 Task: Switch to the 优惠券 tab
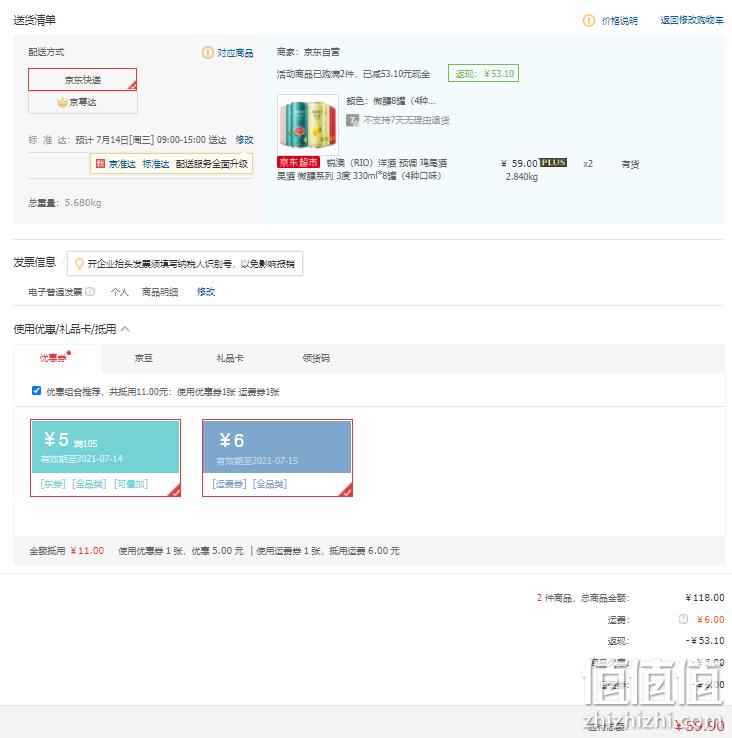(55, 358)
